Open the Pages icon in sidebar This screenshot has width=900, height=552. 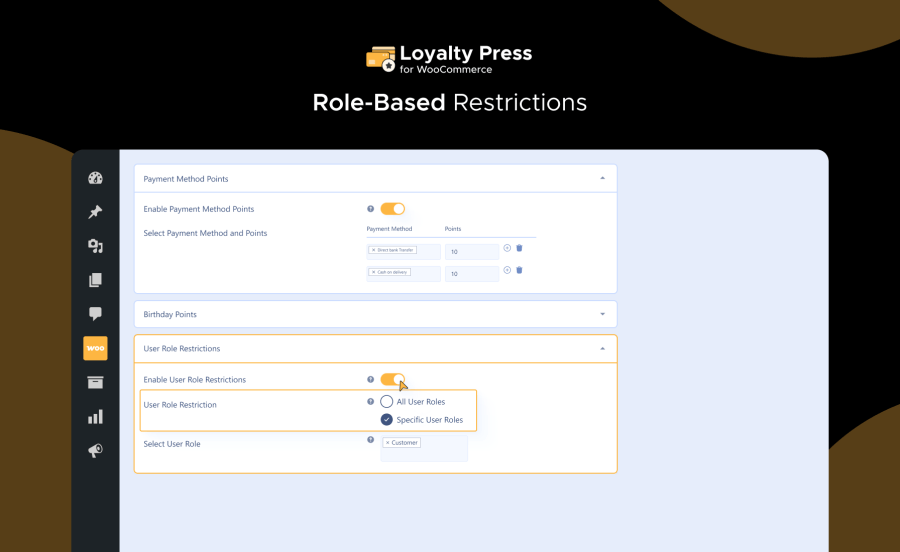coord(95,279)
